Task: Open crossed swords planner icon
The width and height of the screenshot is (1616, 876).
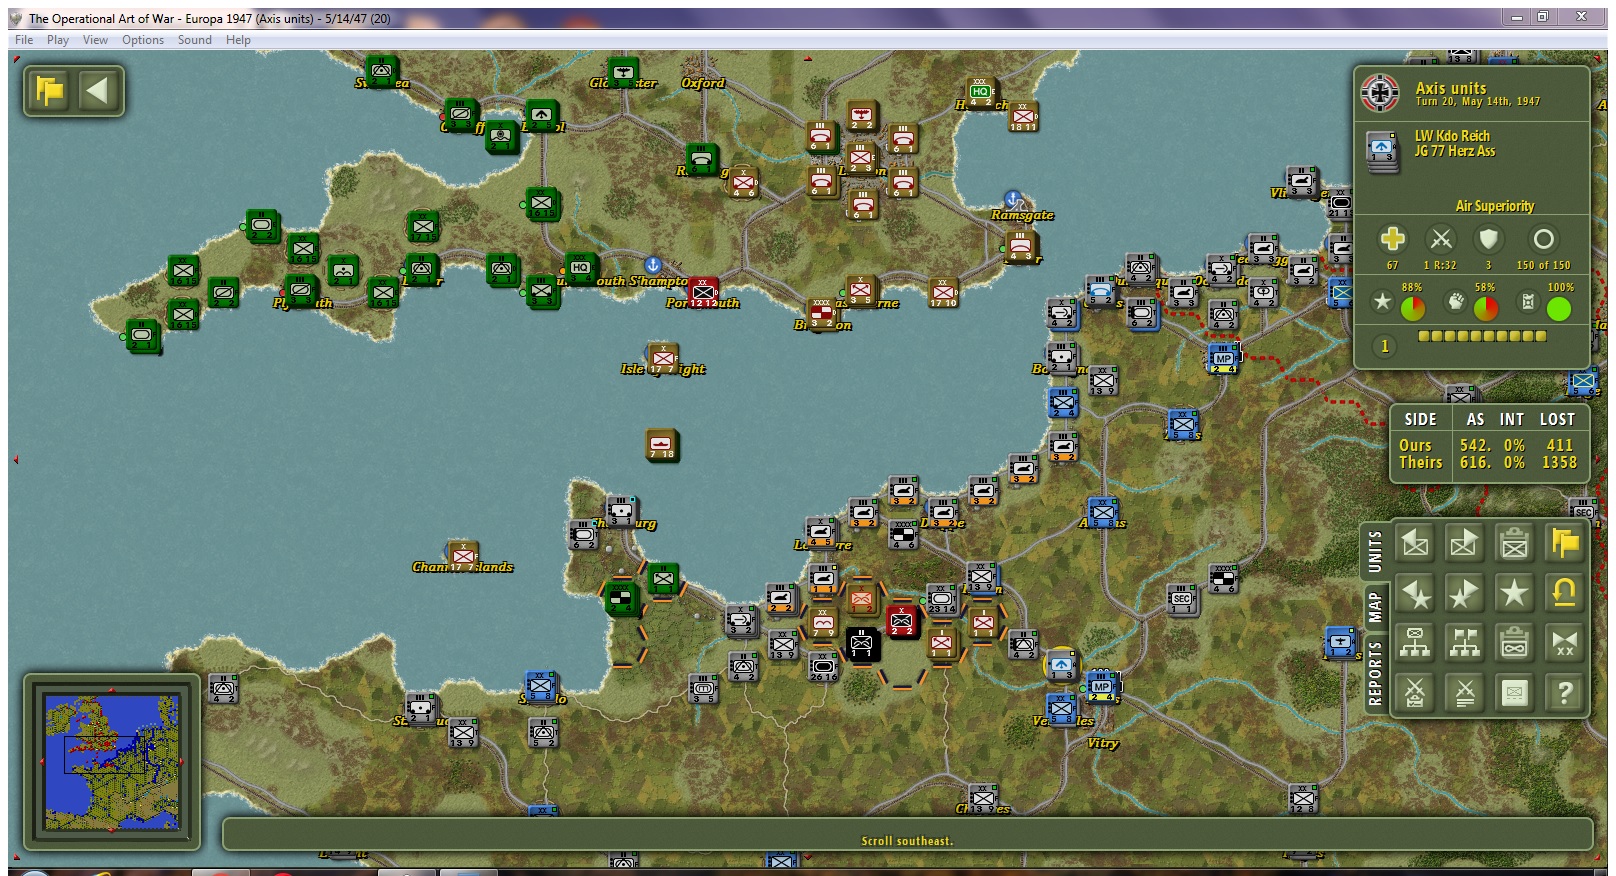Action: pyautogui.click(x=1415, y=692)
